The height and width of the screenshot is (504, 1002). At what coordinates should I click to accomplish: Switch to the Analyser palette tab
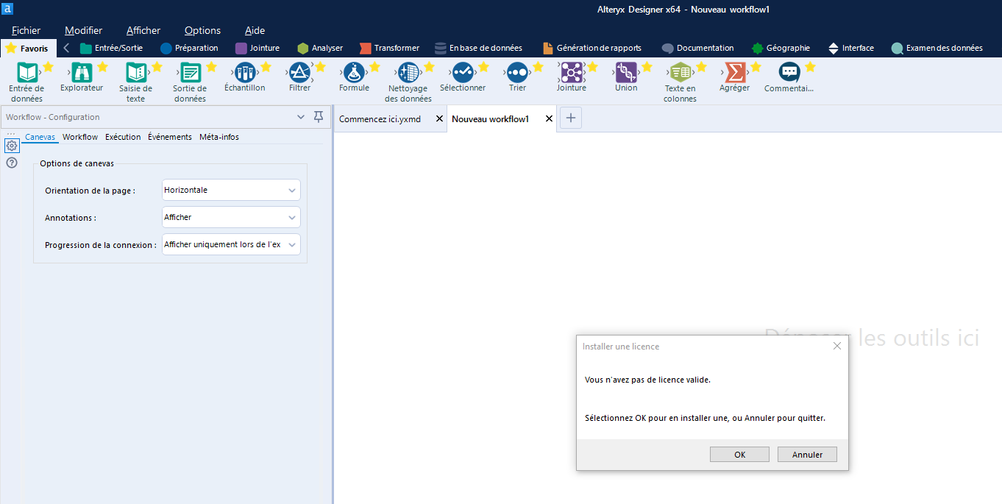320,48
